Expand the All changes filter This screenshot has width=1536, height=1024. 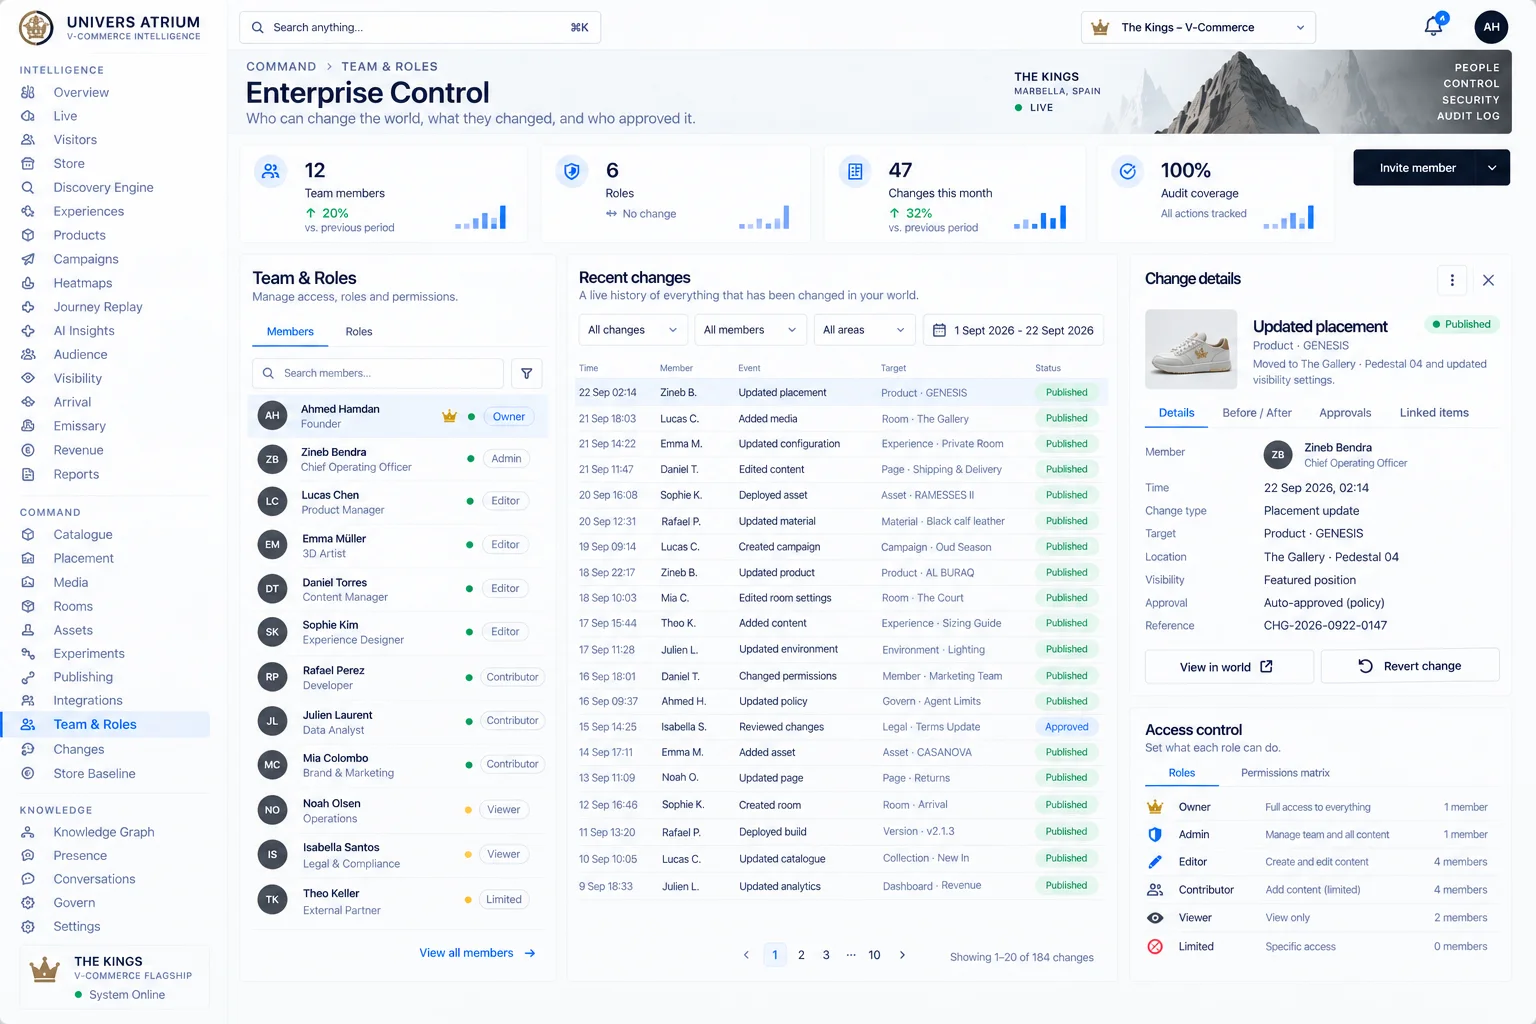click(x=633, y=330)
